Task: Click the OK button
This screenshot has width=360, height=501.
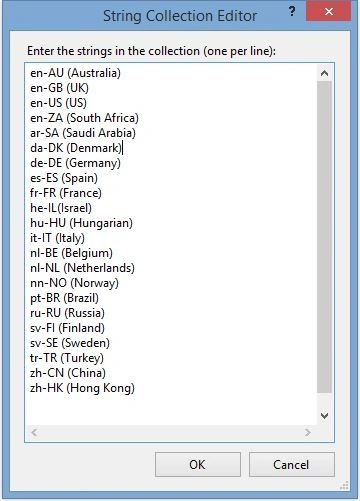Action: click(x=198, y=464)
